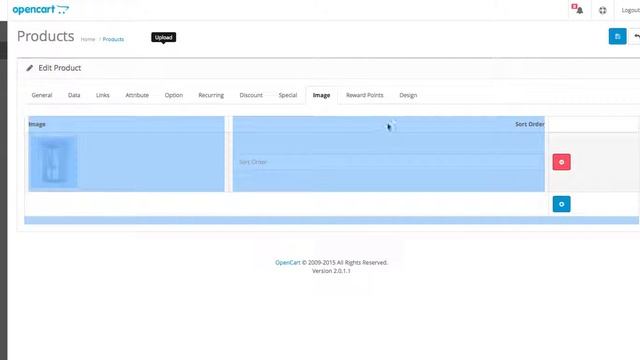
Task: Focus the Sort Order input field
Action: coord(388,162)
